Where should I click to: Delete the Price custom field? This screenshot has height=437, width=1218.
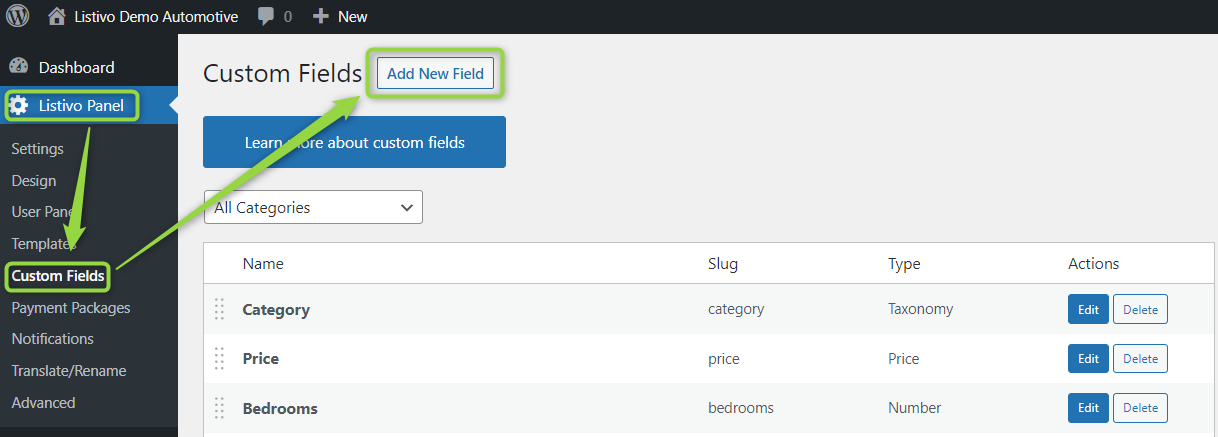coord(1140,358)
